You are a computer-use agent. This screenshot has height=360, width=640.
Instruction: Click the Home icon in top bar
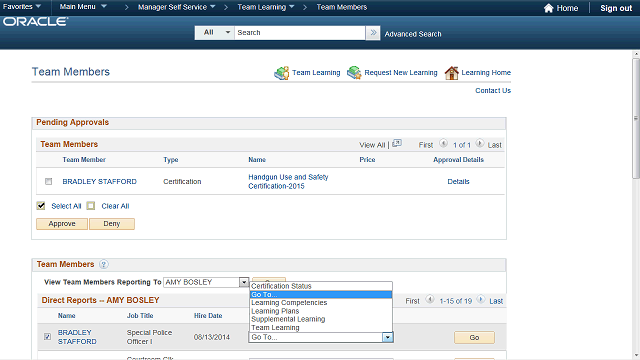[x=548, y=8]
